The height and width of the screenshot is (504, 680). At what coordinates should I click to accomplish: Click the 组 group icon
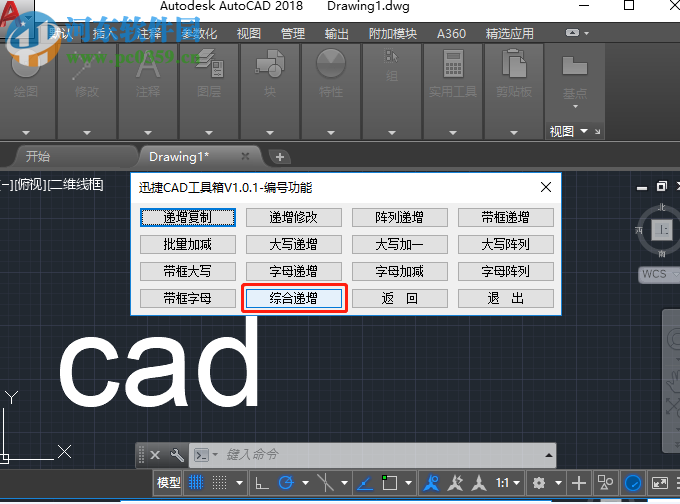392,56
